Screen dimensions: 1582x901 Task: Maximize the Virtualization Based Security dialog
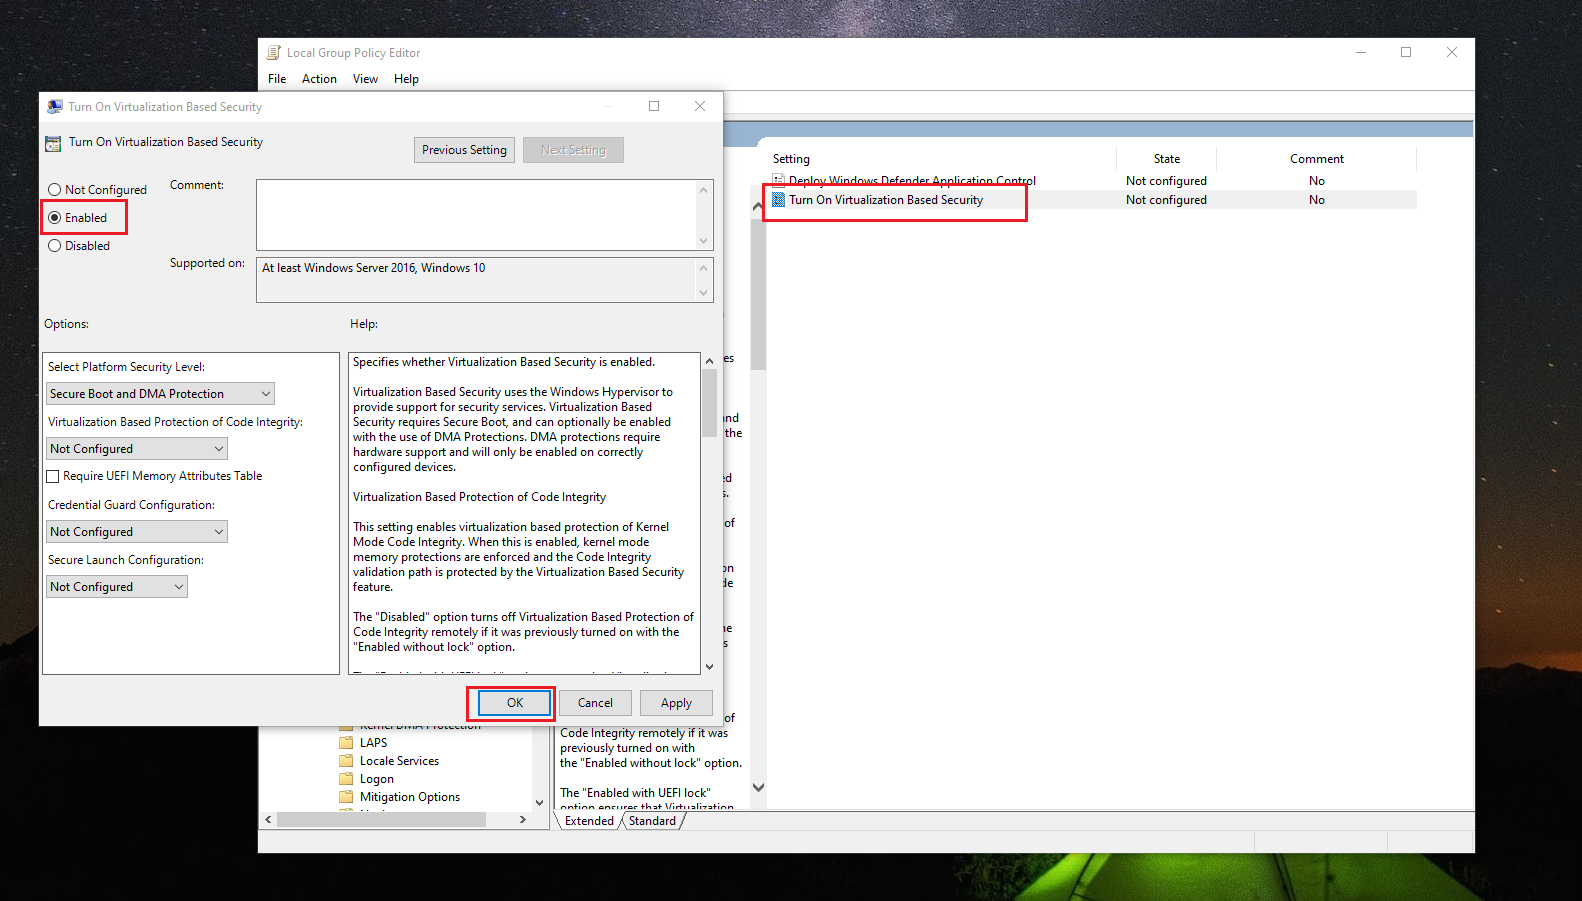click(x=654, y=106)
